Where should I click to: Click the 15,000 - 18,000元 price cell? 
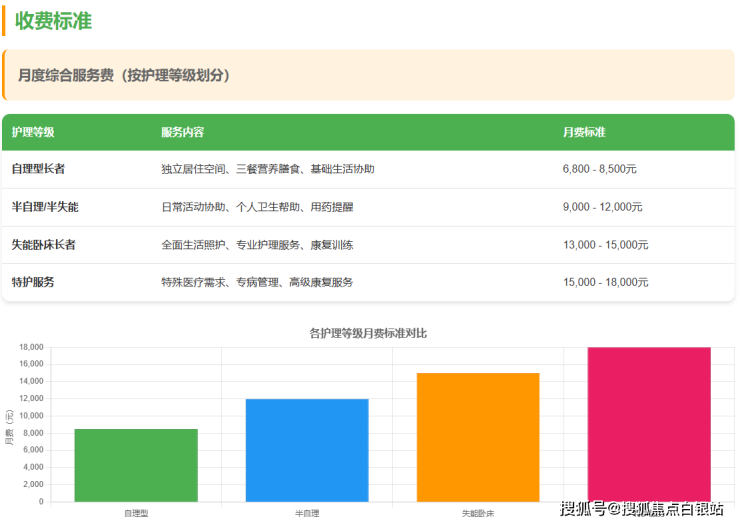pyautogui.click(x=606, y=282)
